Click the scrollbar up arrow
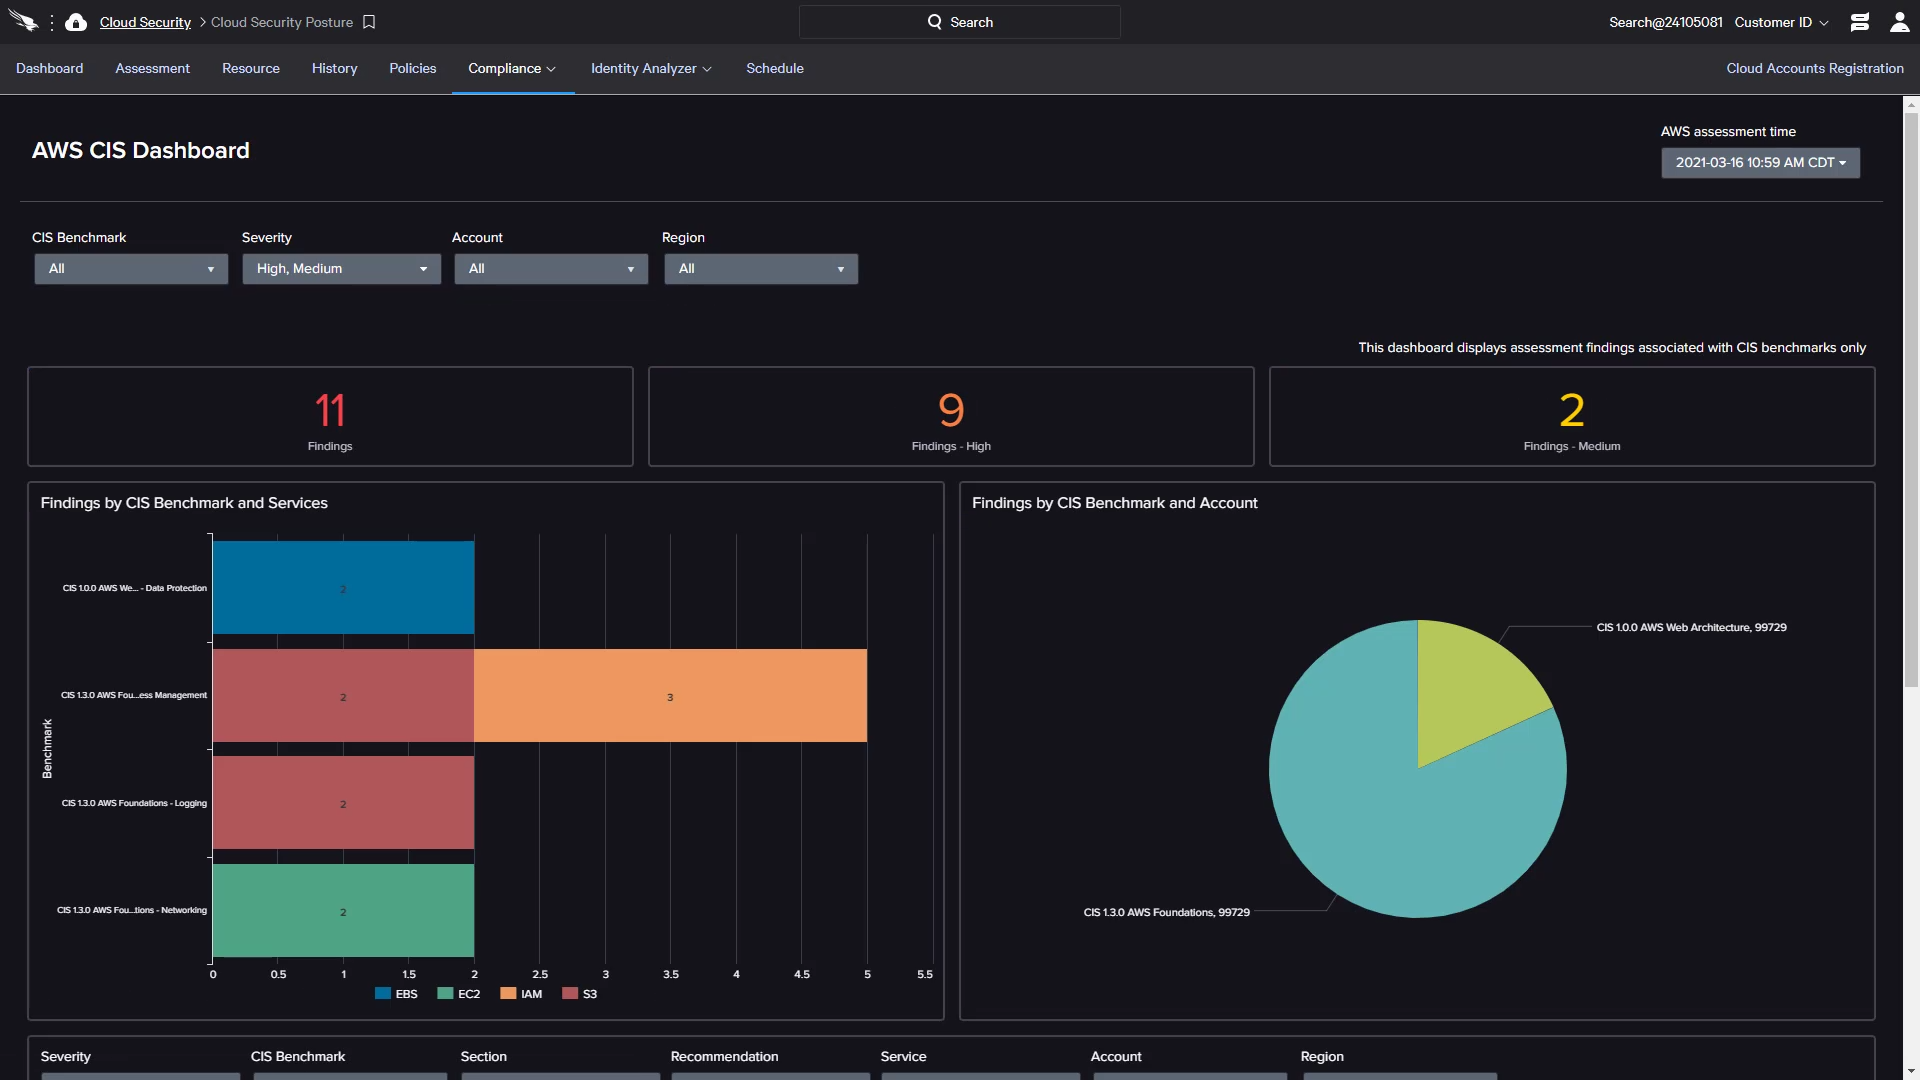 (x=1911, y=104)
